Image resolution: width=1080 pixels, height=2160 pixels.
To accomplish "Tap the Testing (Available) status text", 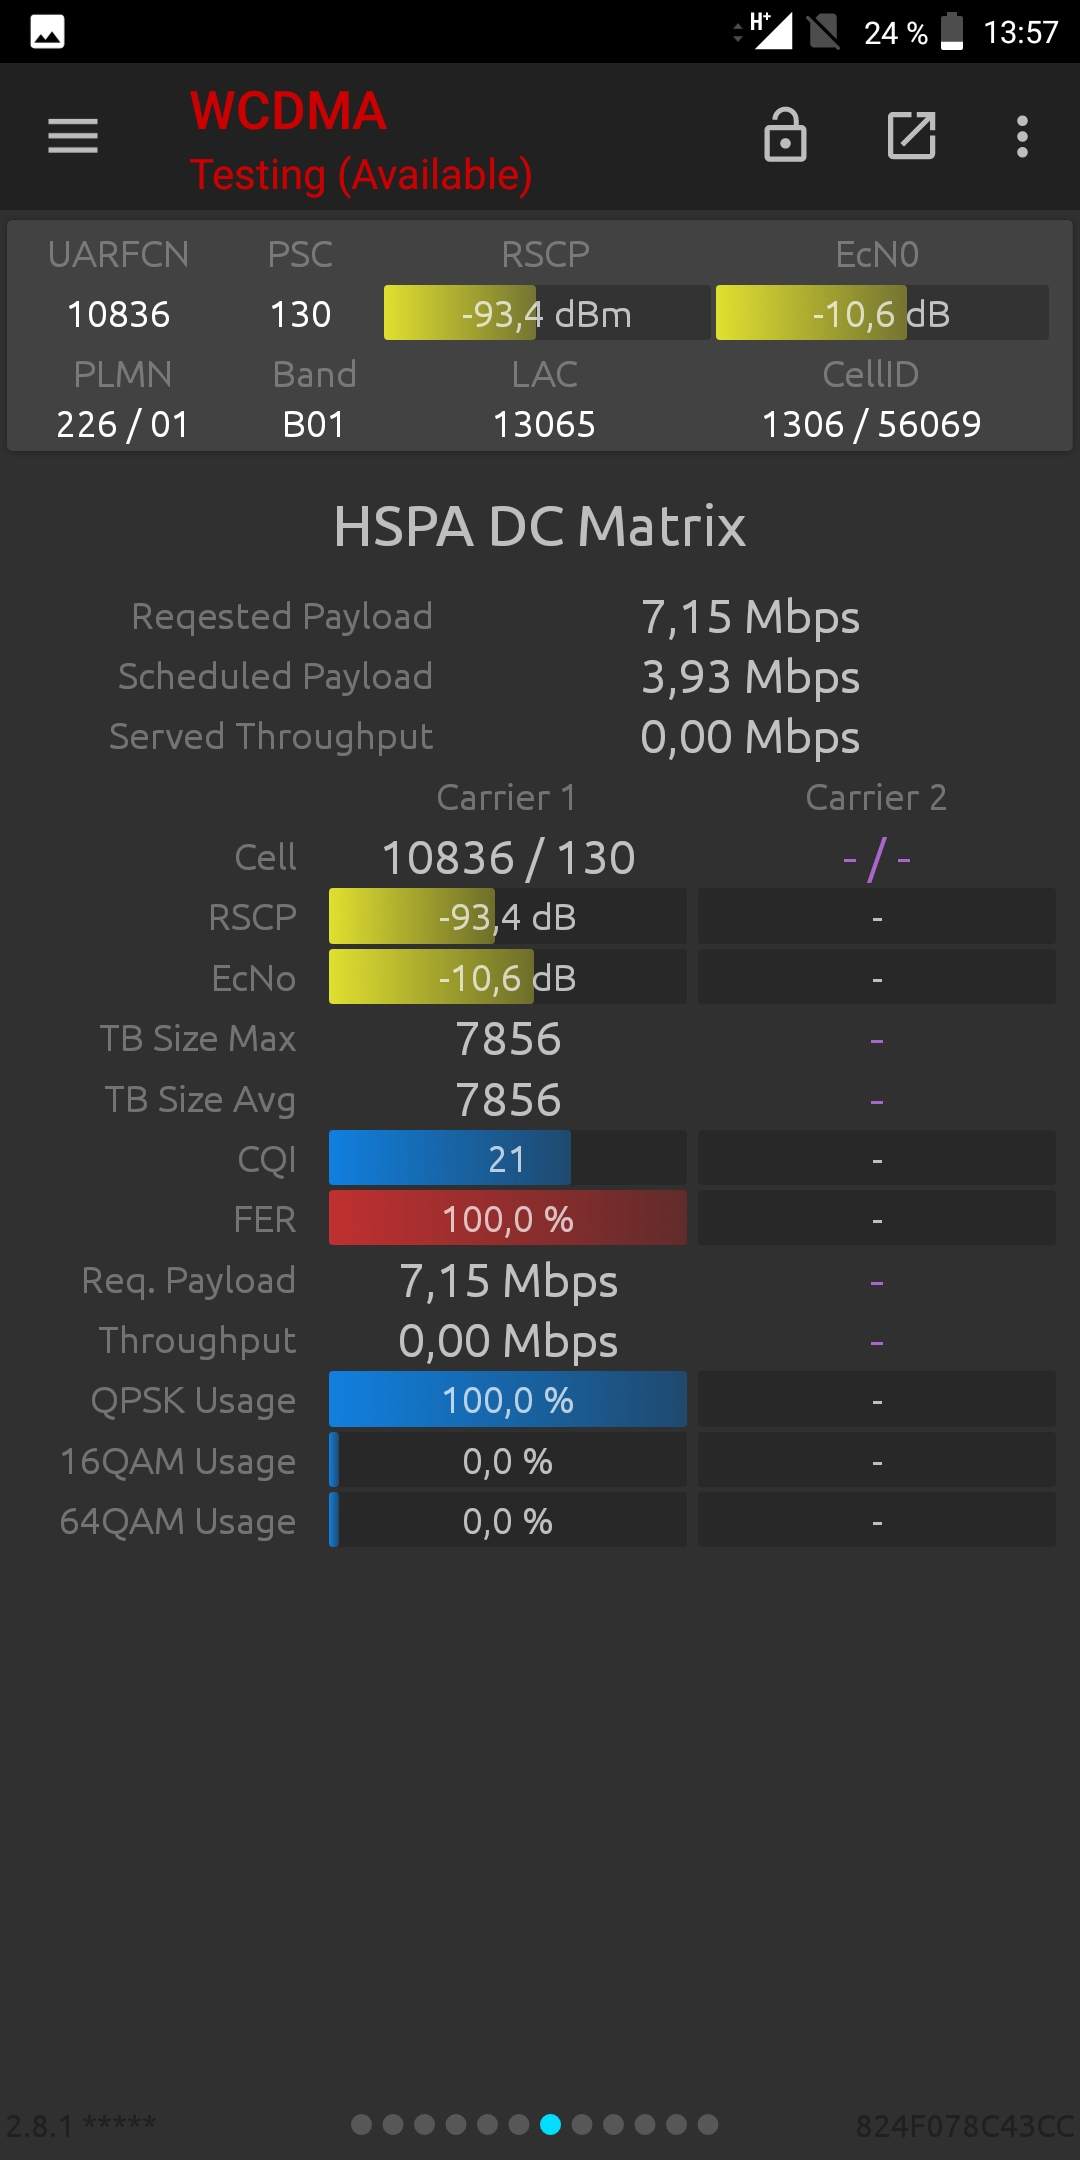I will pyautogui.click(x=361, y=175).
